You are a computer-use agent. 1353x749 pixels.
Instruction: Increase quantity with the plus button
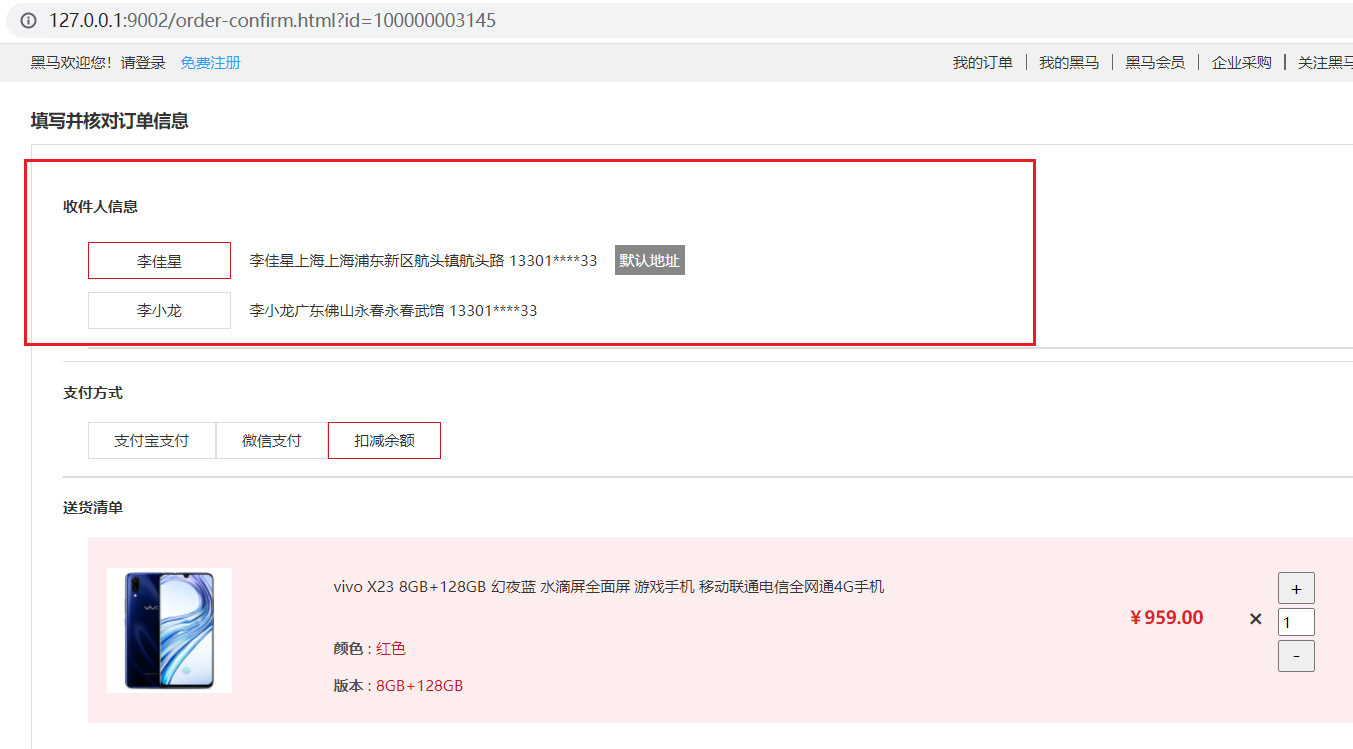pos(1296,588)
